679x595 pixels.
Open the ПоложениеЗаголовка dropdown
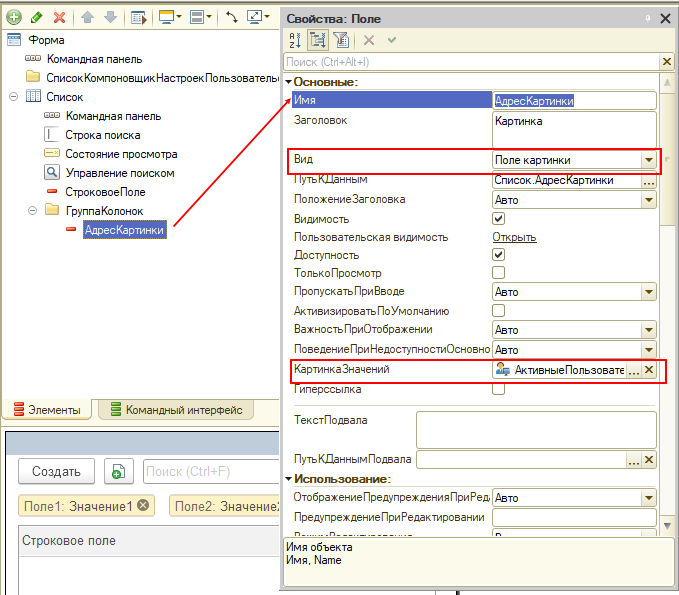coord(648,199)
